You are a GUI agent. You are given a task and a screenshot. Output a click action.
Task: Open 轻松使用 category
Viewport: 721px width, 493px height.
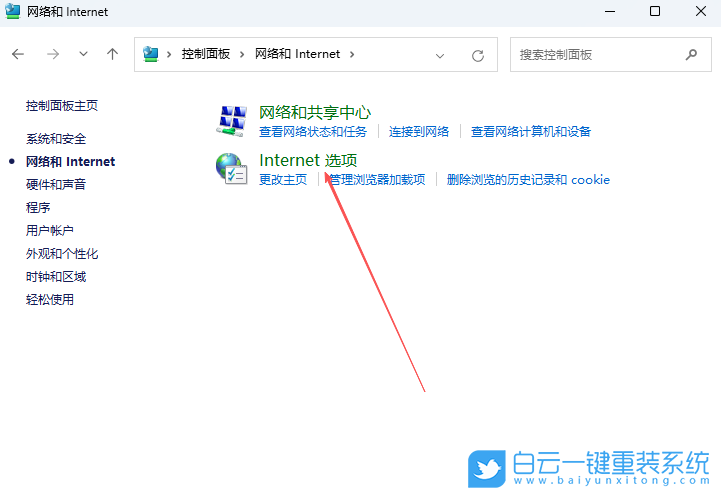50,299
